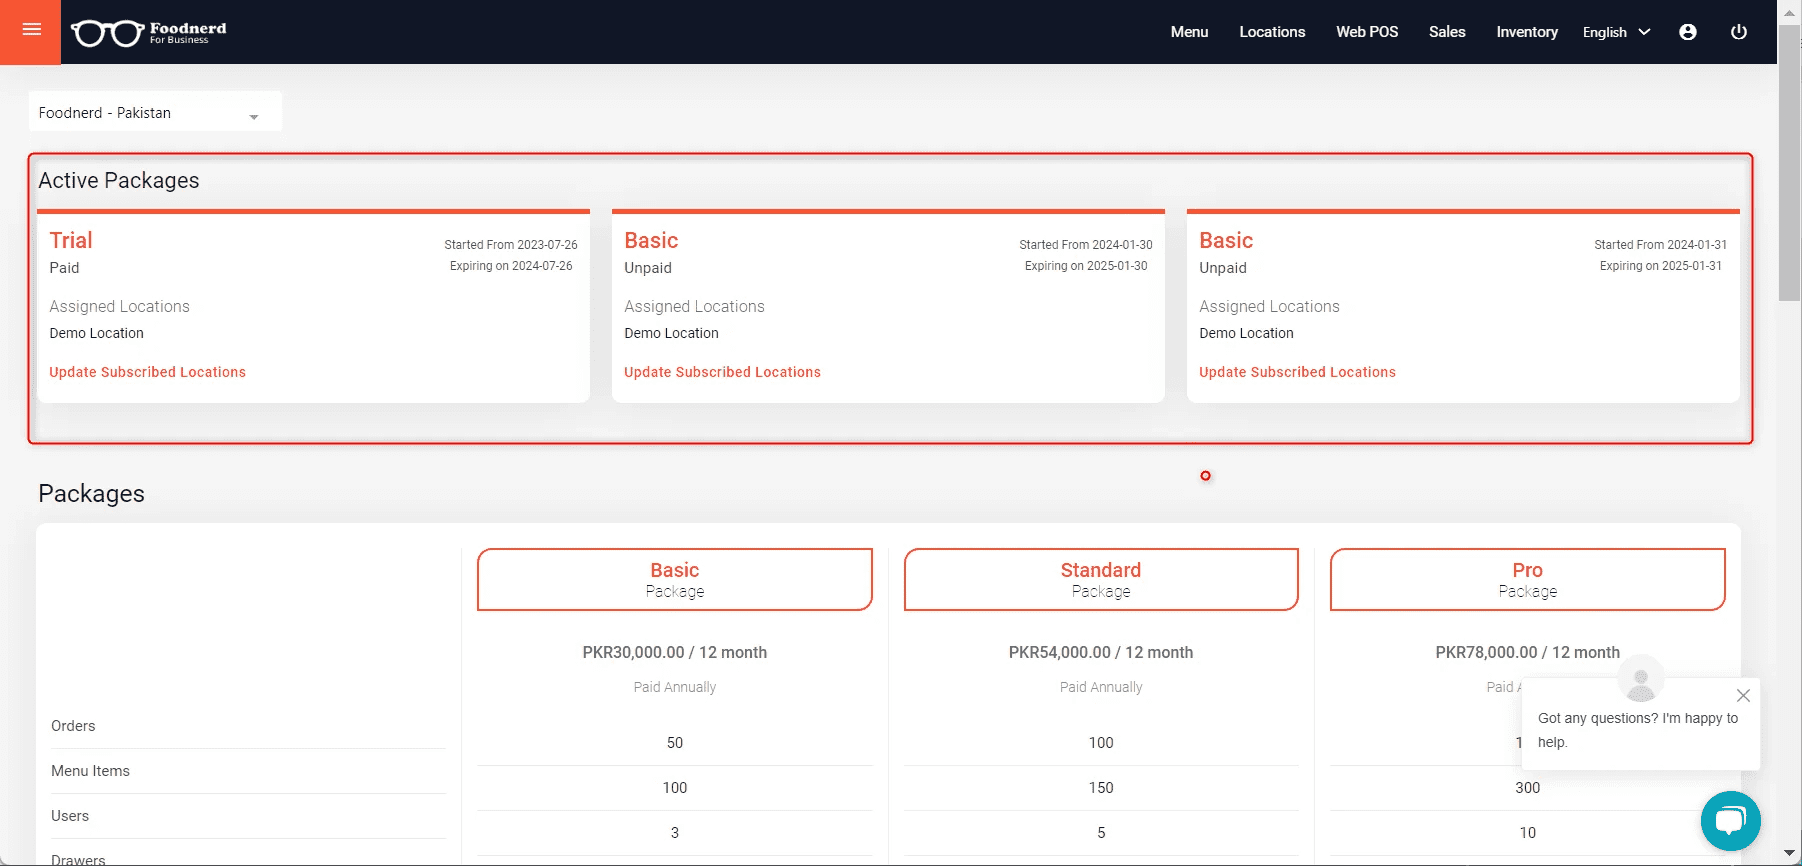Open the live chat bubble button
This screenshot has height=866, width=1802.
tap(1730, 821)
